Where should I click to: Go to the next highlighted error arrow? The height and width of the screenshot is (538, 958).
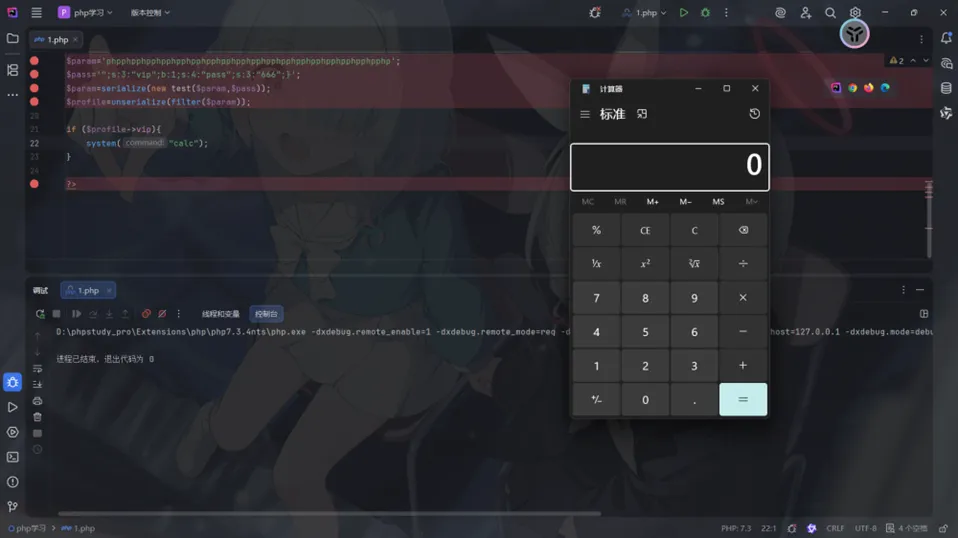[926, 60]
